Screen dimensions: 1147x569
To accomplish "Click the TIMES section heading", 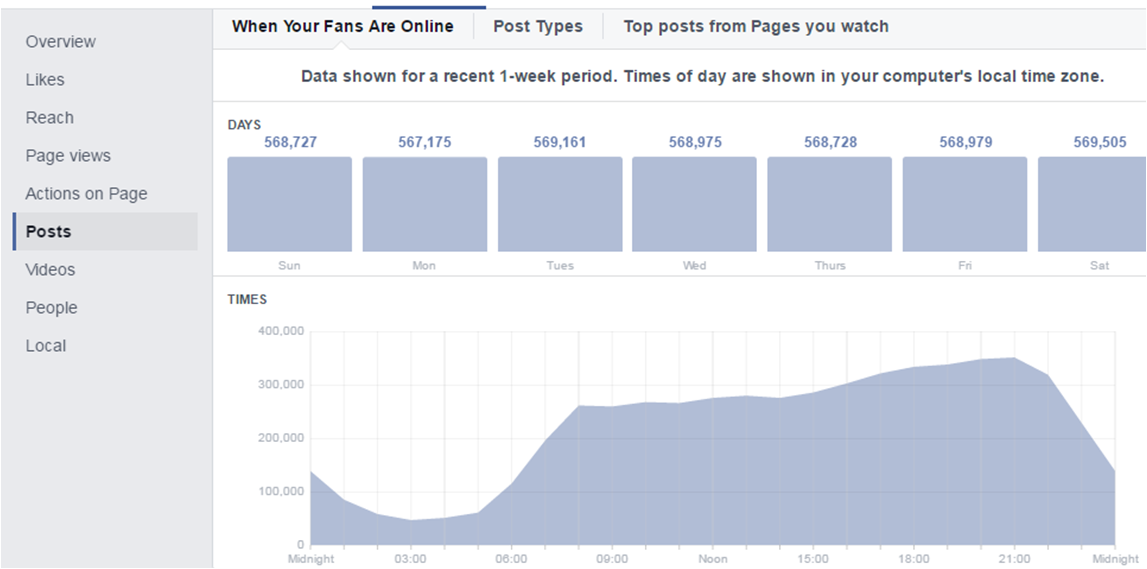I will coord(247,299).
